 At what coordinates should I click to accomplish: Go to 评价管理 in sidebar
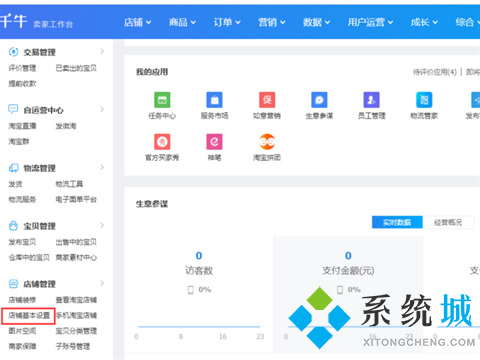point(22,68)
